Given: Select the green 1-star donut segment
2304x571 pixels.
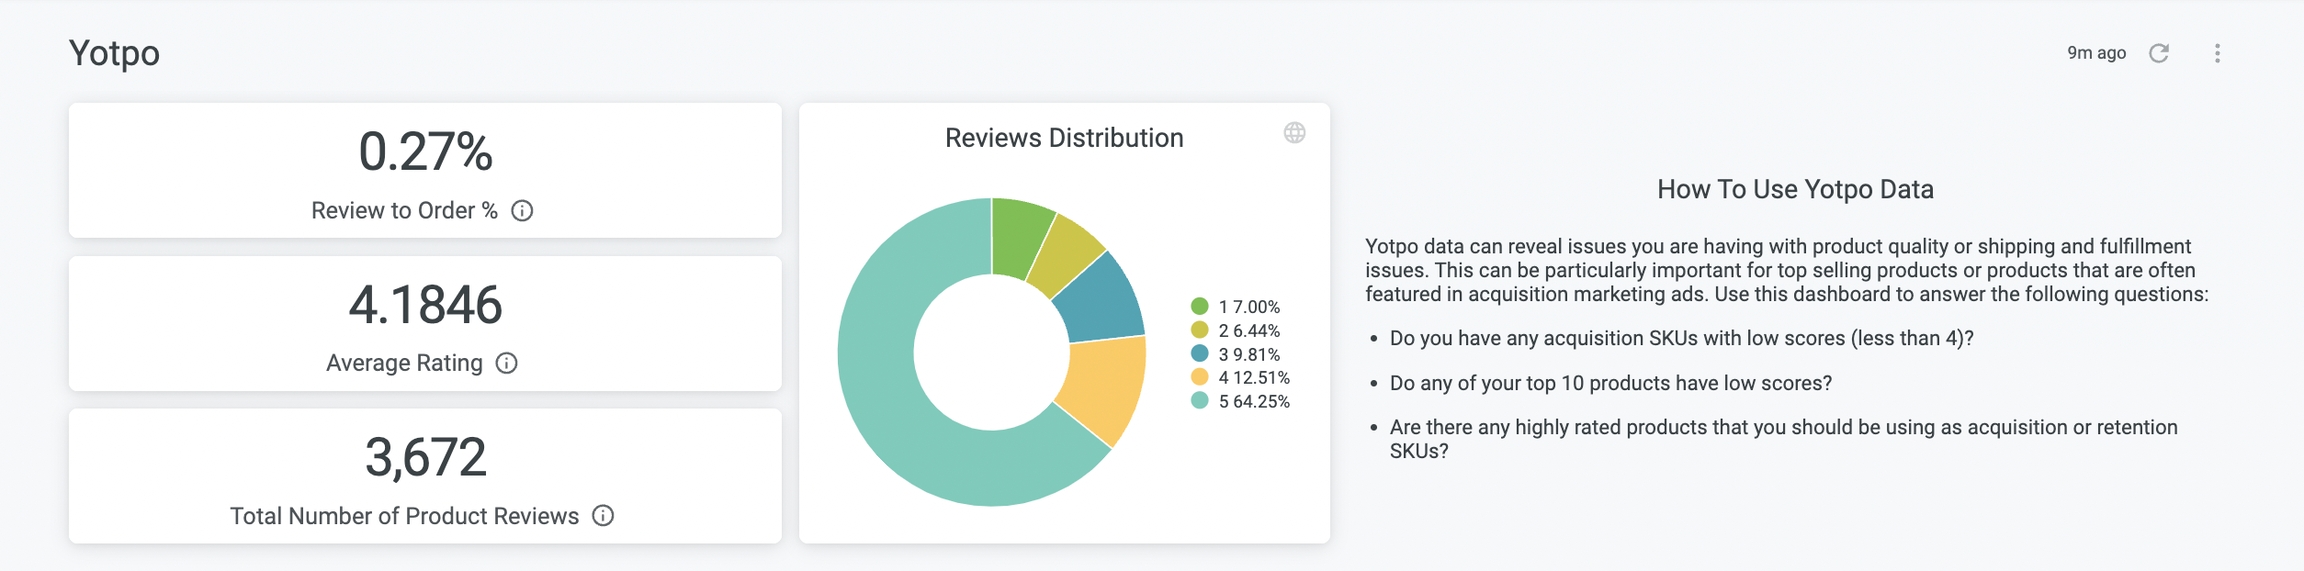Looking at the screenshot, I should pos(1018,237).
